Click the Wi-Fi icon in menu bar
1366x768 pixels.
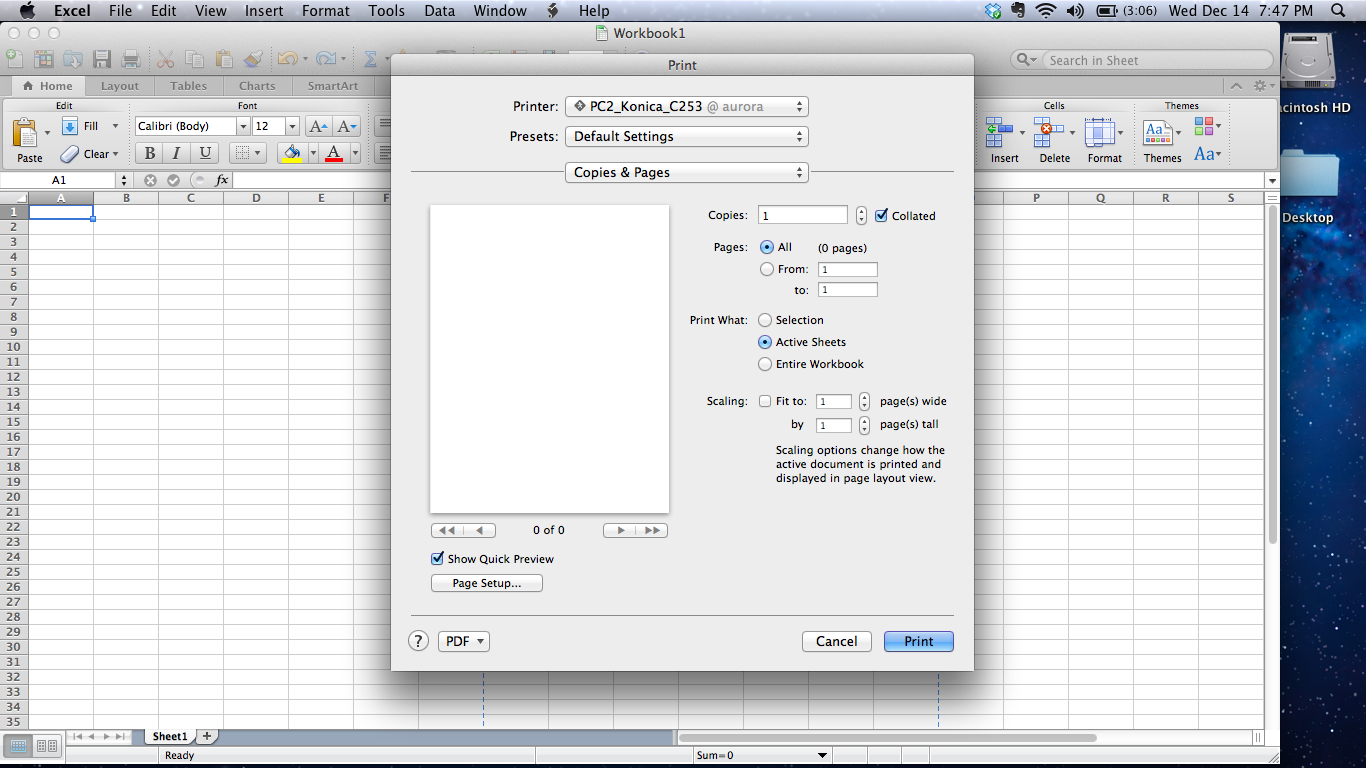[1046, 11]
